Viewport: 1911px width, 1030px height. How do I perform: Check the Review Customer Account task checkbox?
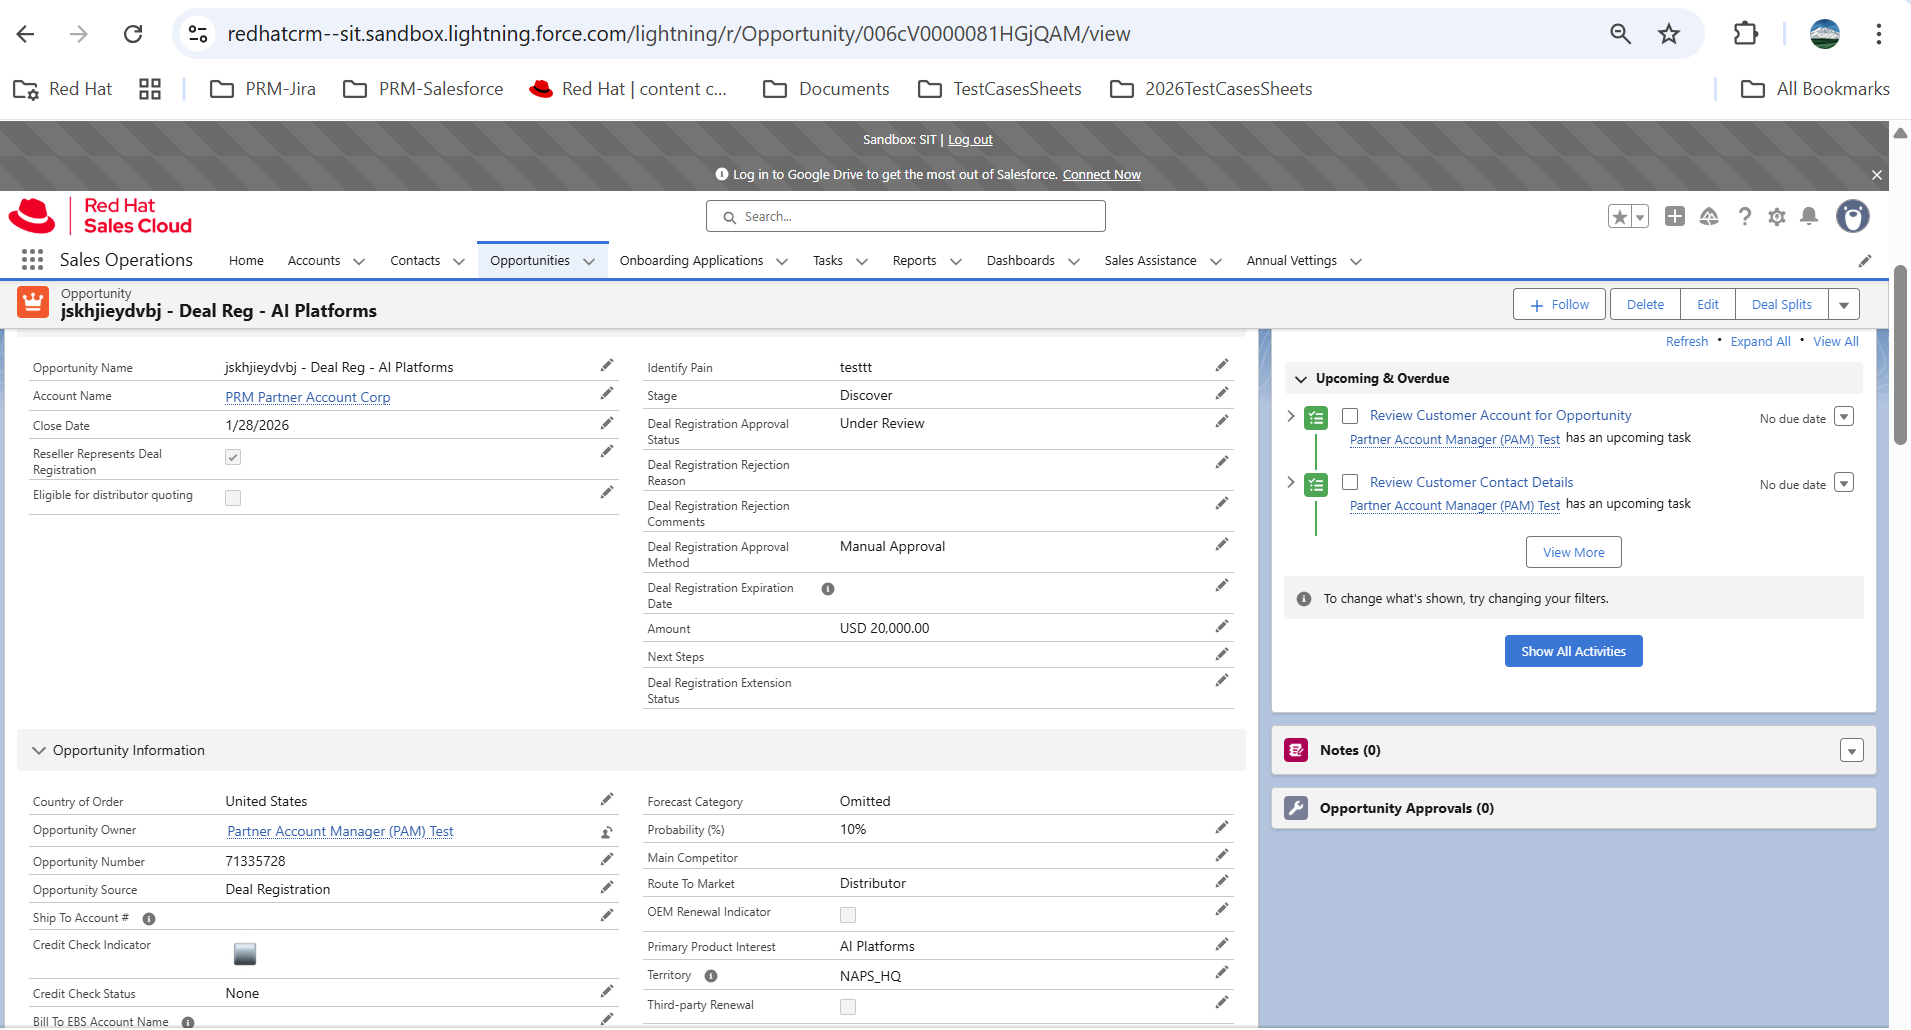(x=1350, y=416)
